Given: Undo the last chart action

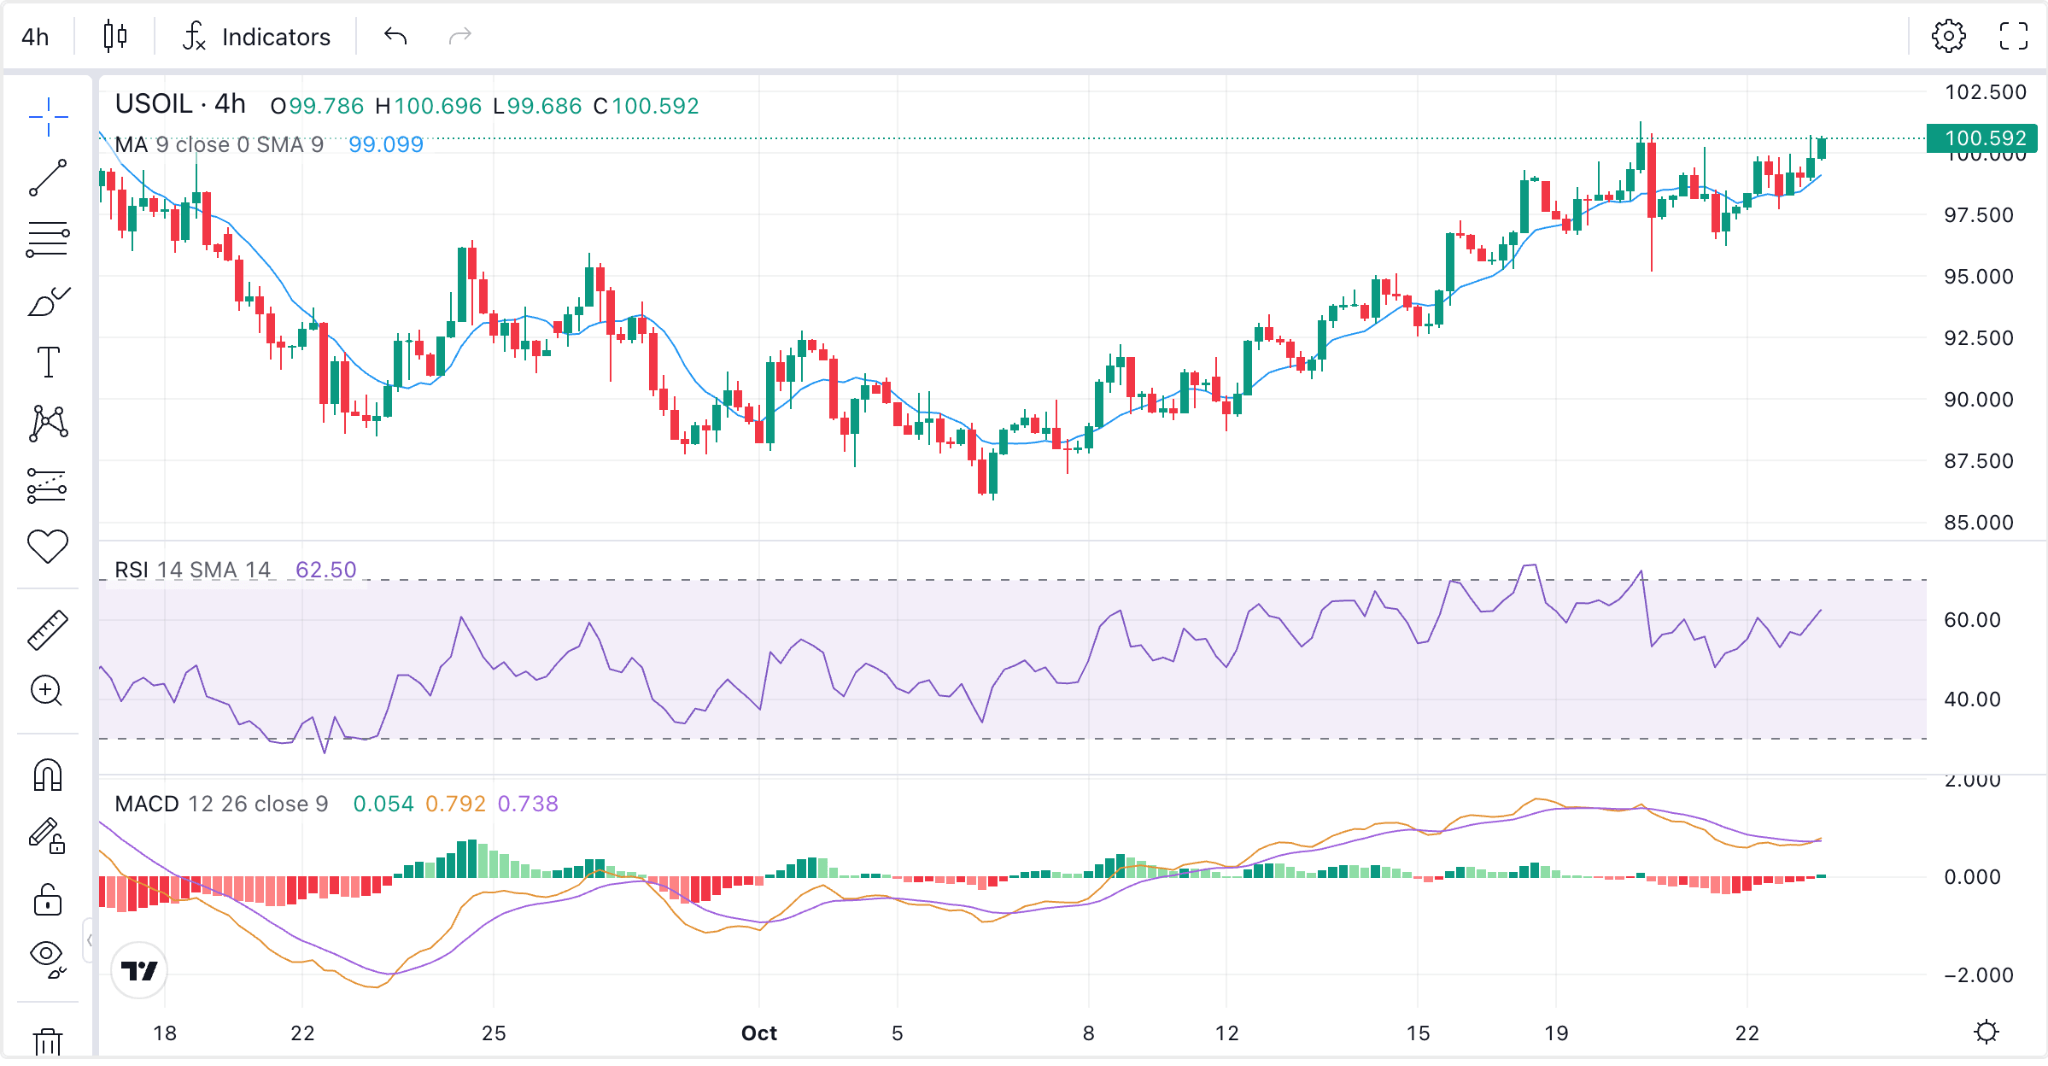Looking at the screenshot, I should [x=395, y=37].
